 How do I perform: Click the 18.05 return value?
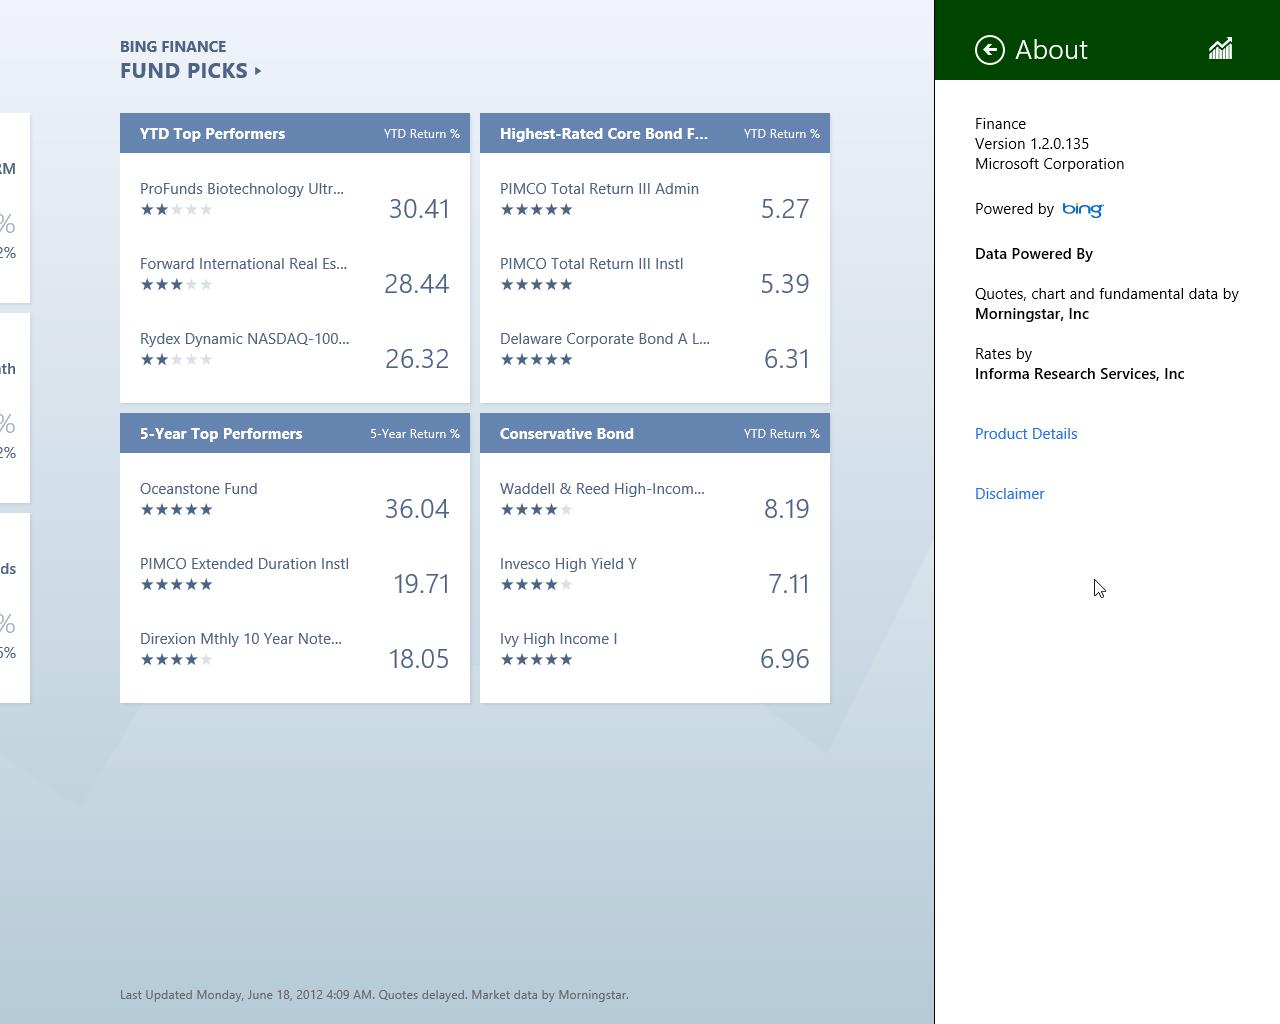pos(419,659)
